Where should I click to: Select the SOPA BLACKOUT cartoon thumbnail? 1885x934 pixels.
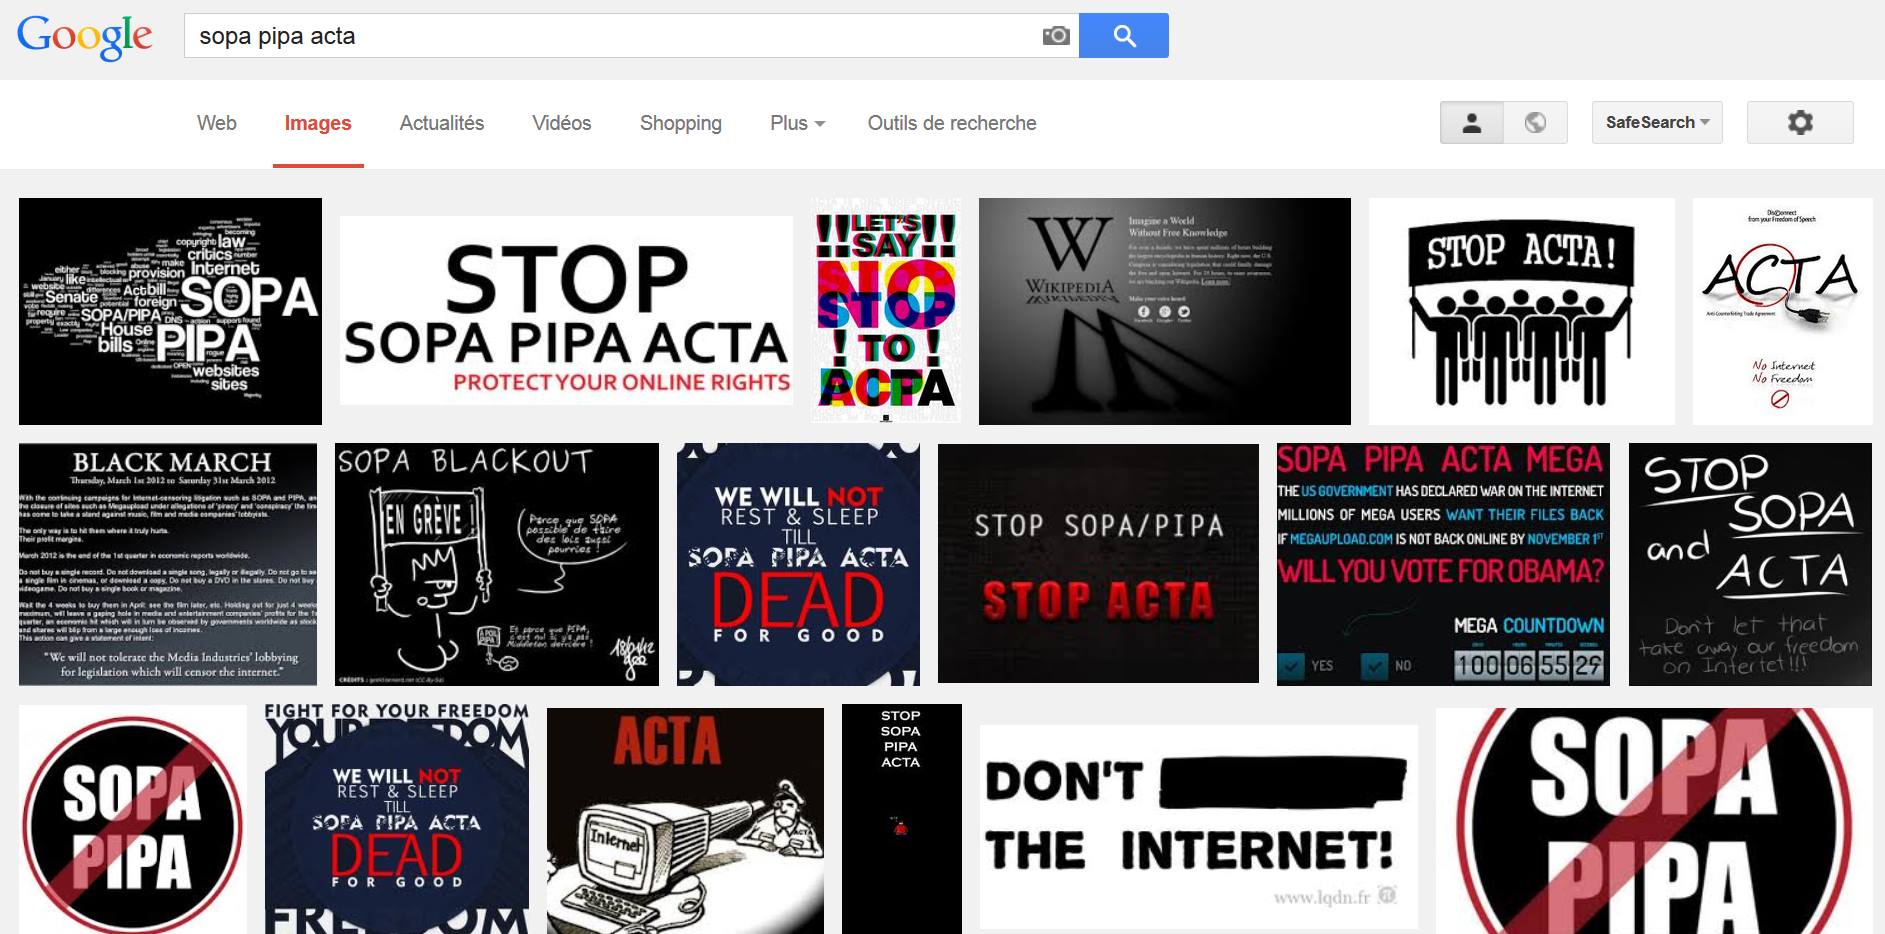point(496,564)
